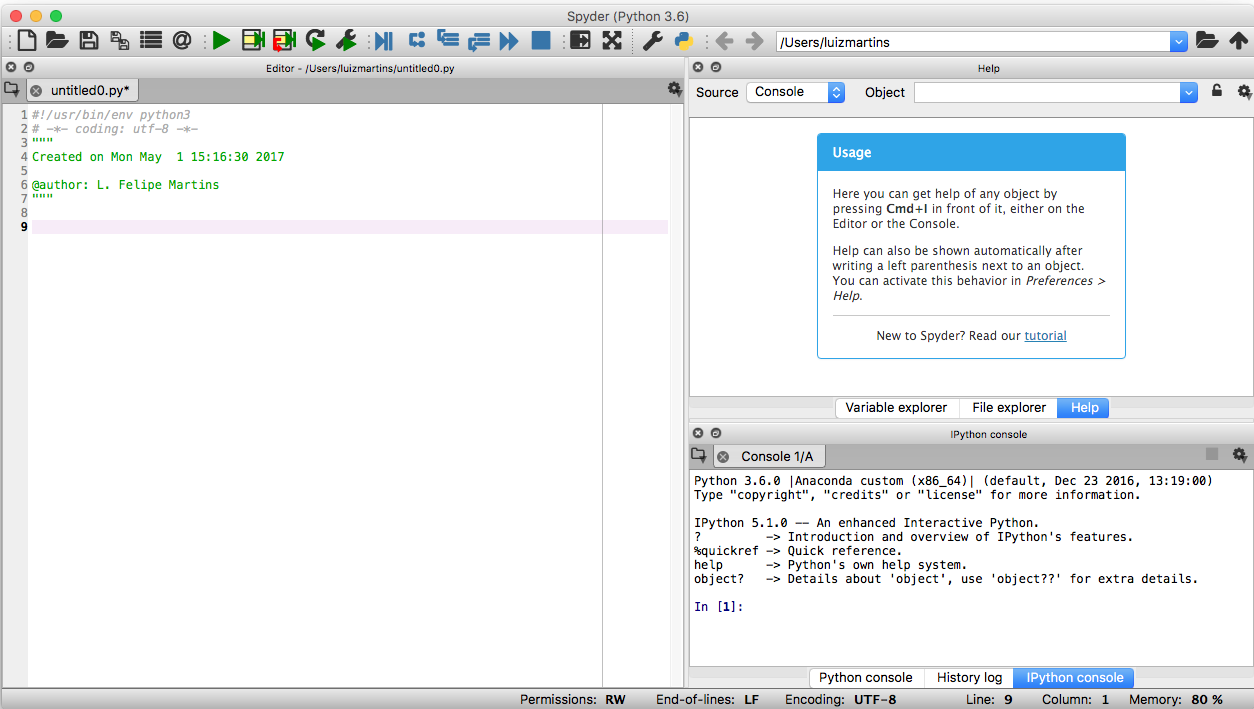This screenshot has width=1254, height=709.
Task: Open the Help pane options gear
Action: click(1244, 91)
